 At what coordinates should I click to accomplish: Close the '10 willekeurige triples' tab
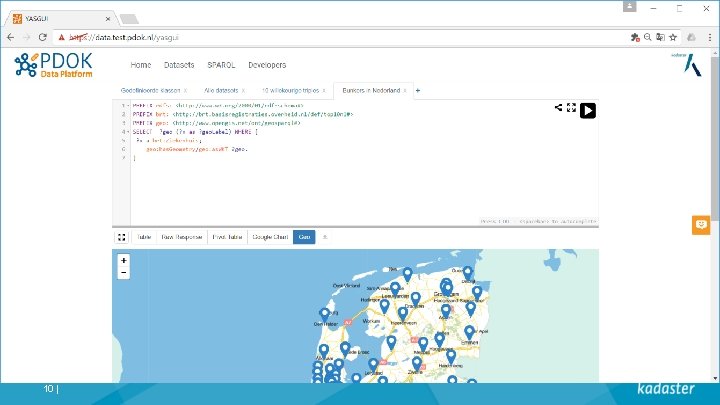(324, 91)
